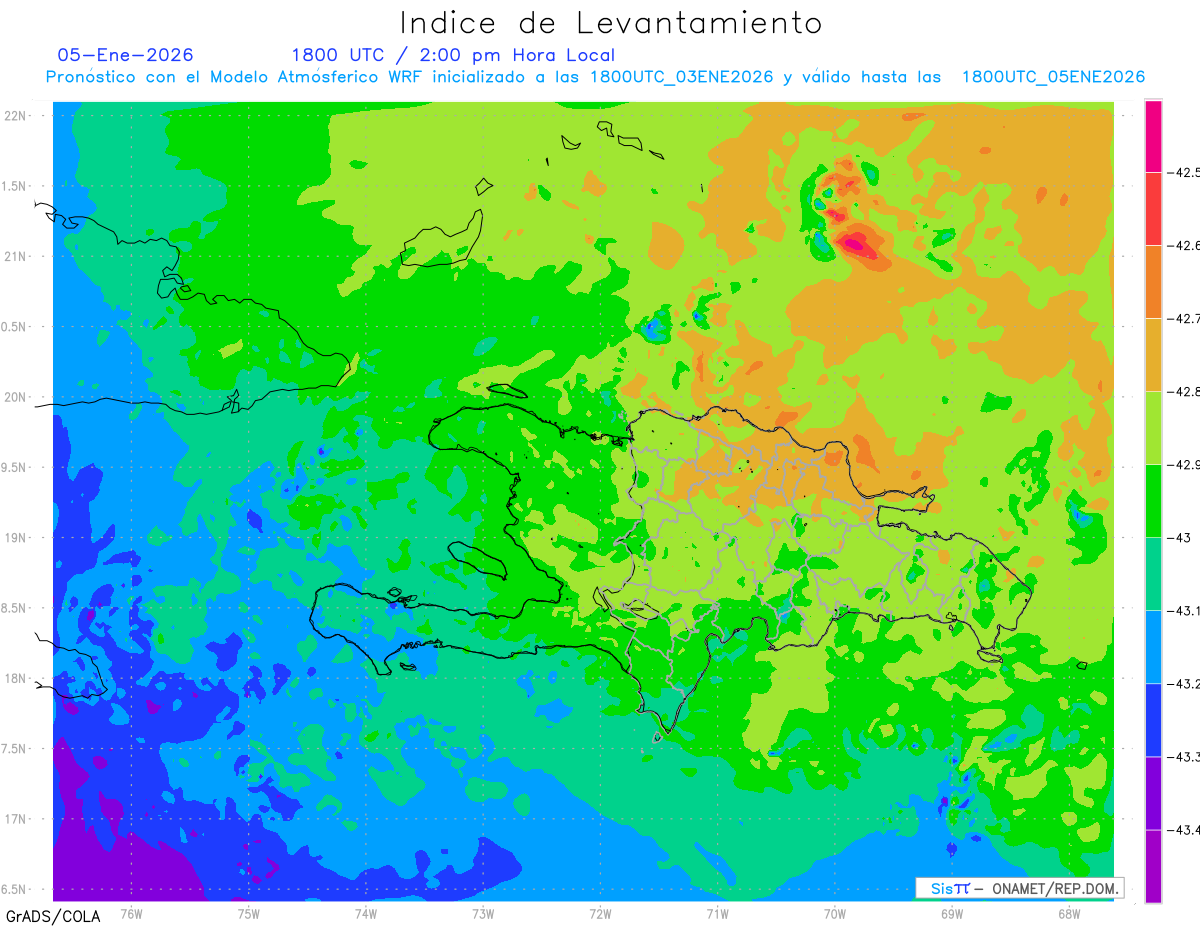Click the 18N latitude label

[17, 679]
